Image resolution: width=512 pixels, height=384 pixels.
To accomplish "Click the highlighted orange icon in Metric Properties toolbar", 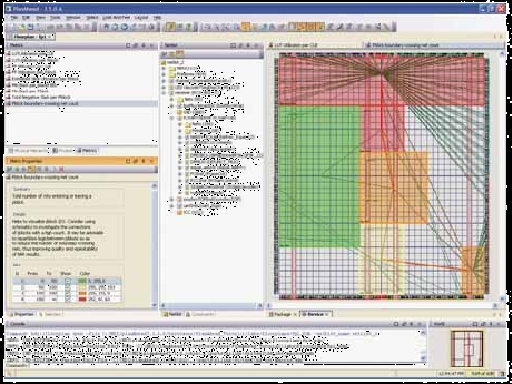I will tap(32, 169).
